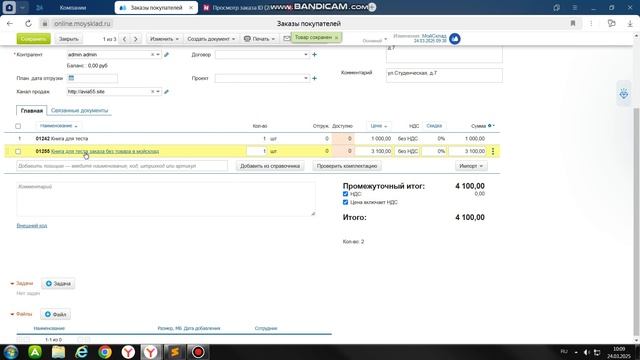The width and height of the screenshot is (640, 360).
Task: Toggle the НДС checkbox
Action: (345, 194)
